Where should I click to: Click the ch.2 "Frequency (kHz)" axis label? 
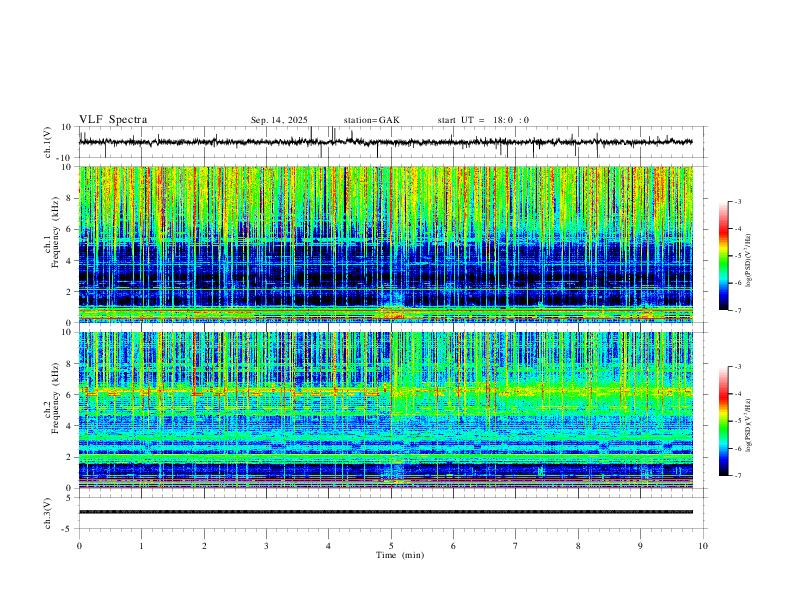(55, 398)
